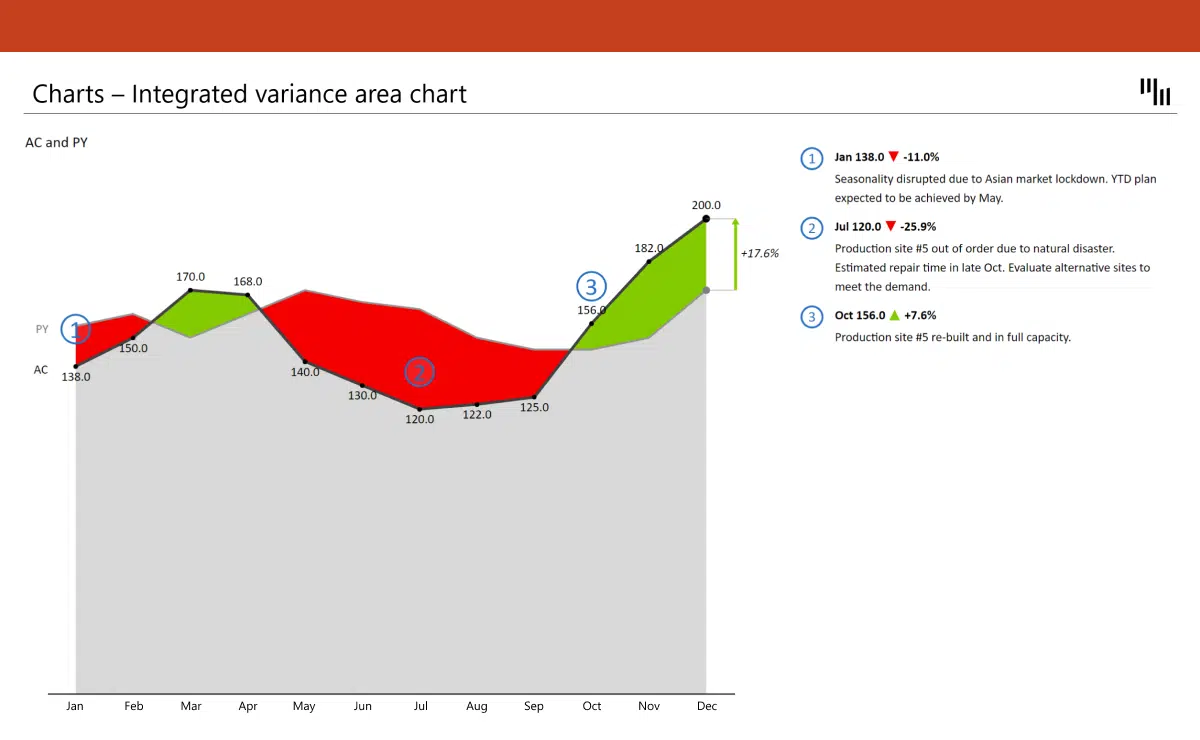
Task: Select comment marker 1 on the chart
Action: 76,329
